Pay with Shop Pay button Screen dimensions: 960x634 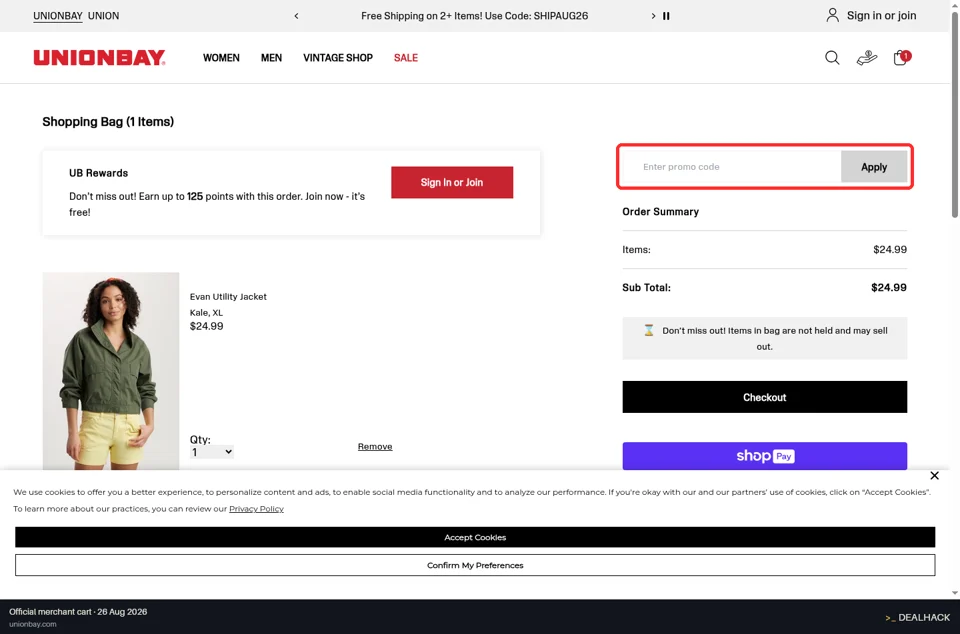click(764, 456)
